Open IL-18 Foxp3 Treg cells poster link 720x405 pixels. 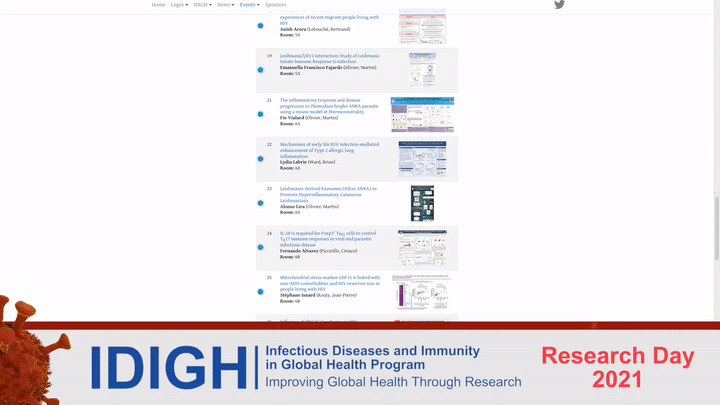point(328,239)
